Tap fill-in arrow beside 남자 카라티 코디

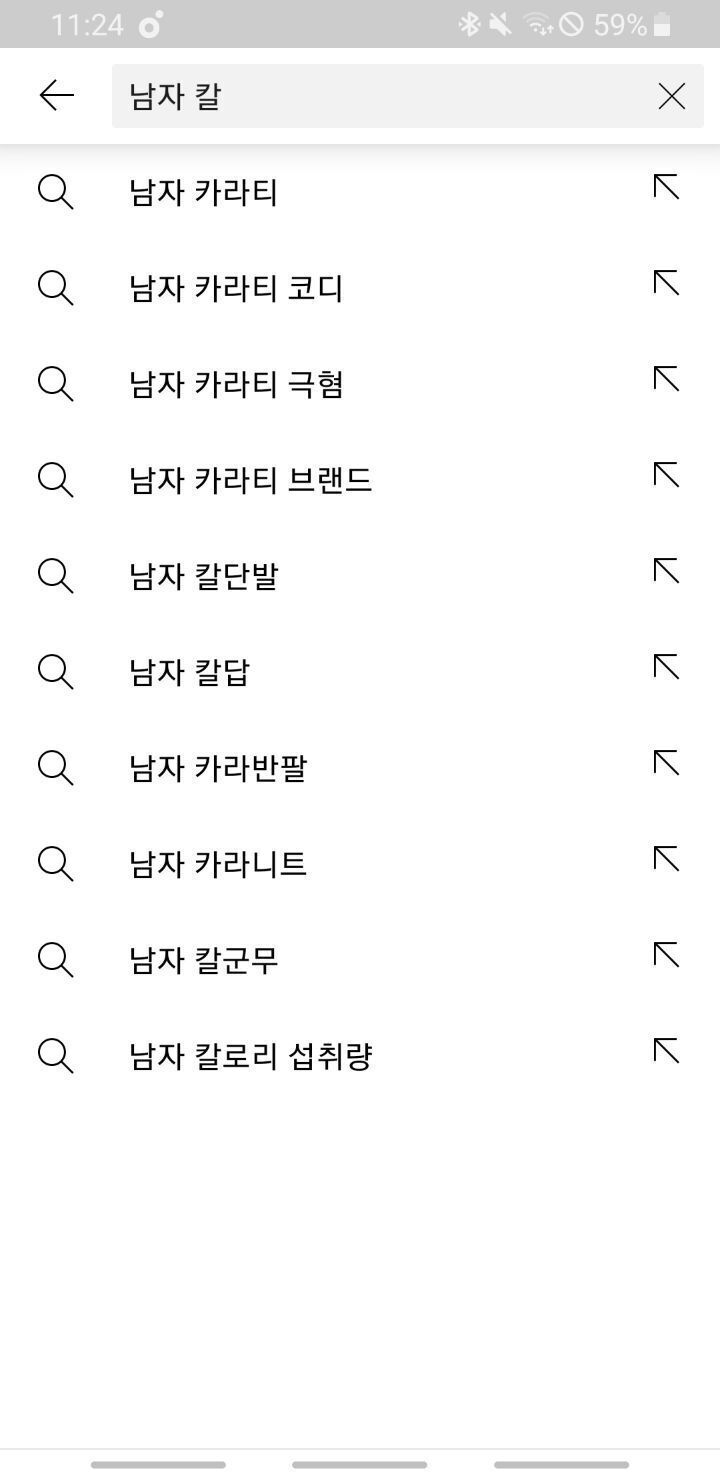666,284
